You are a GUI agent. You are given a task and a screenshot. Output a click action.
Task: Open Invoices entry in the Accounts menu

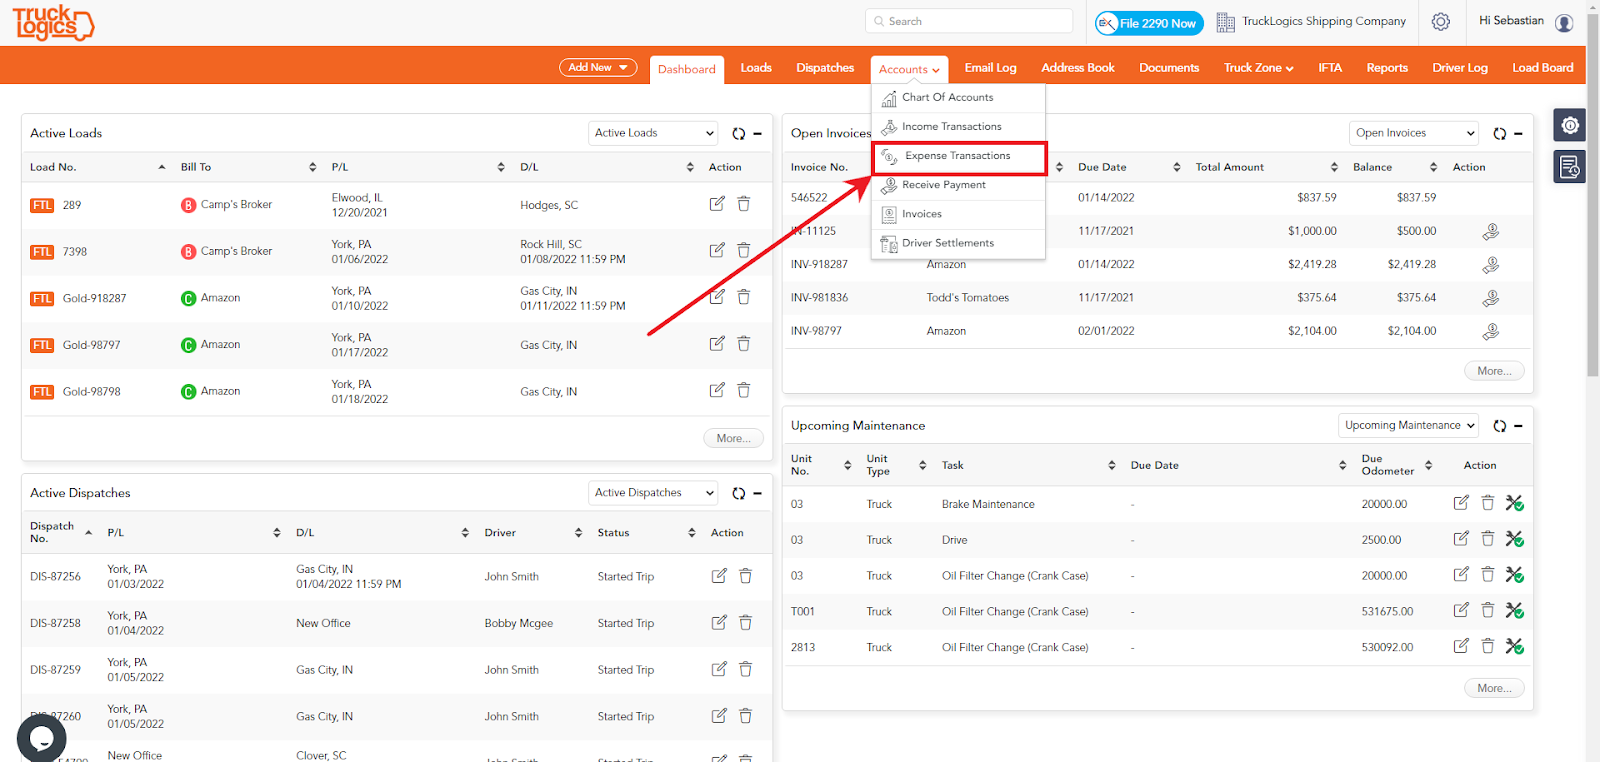point(958,214)
